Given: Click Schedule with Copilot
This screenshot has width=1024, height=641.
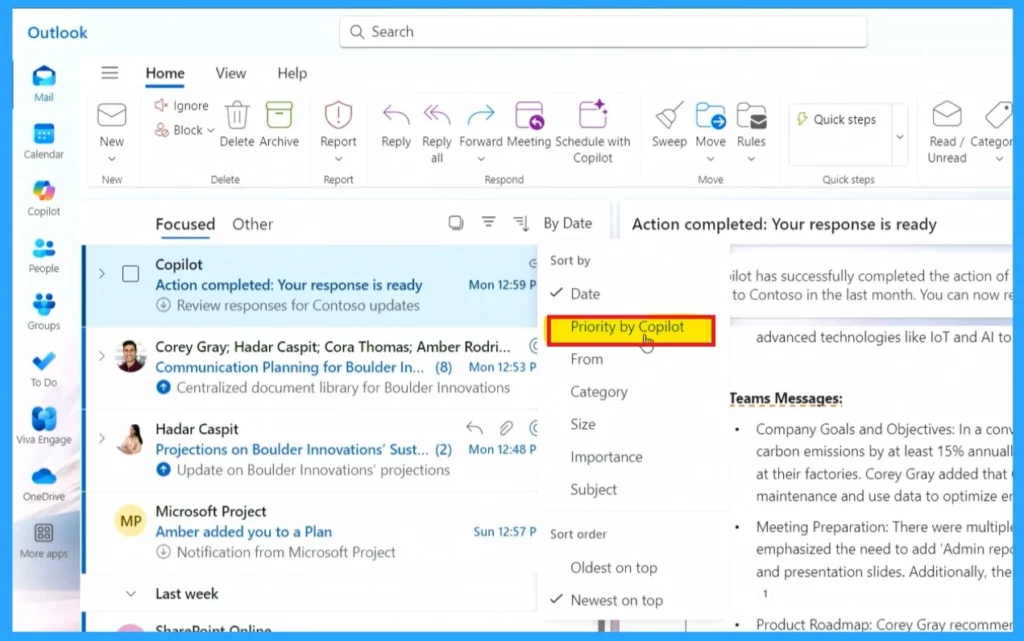Looking at the screenshot, I should pos(593,131).
